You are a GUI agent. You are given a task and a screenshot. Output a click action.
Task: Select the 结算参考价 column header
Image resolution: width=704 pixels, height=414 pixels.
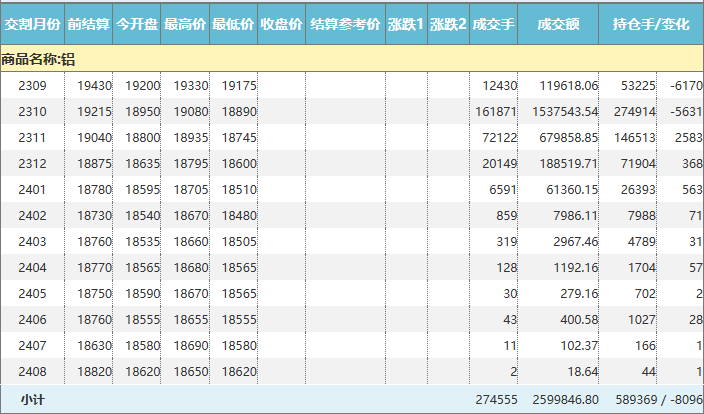point(345,23)
